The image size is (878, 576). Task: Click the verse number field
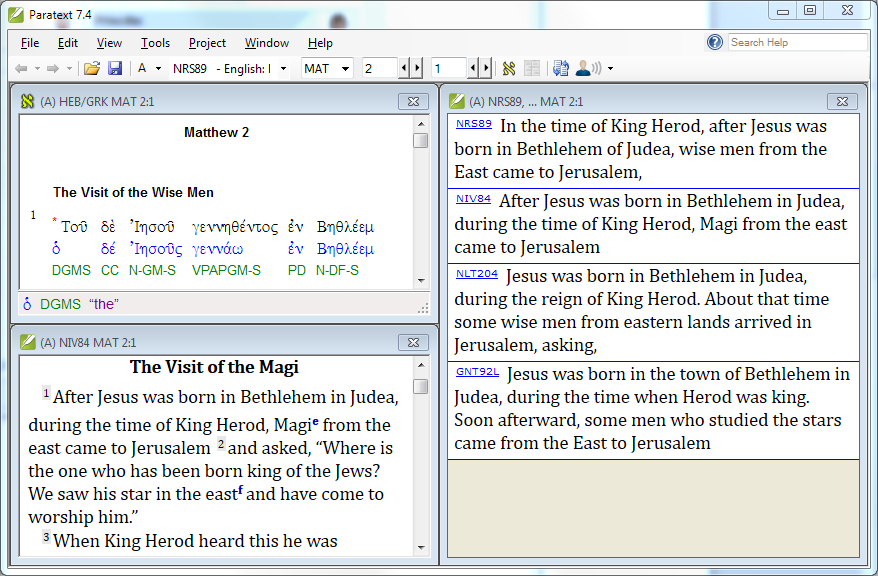pos(449,69)
